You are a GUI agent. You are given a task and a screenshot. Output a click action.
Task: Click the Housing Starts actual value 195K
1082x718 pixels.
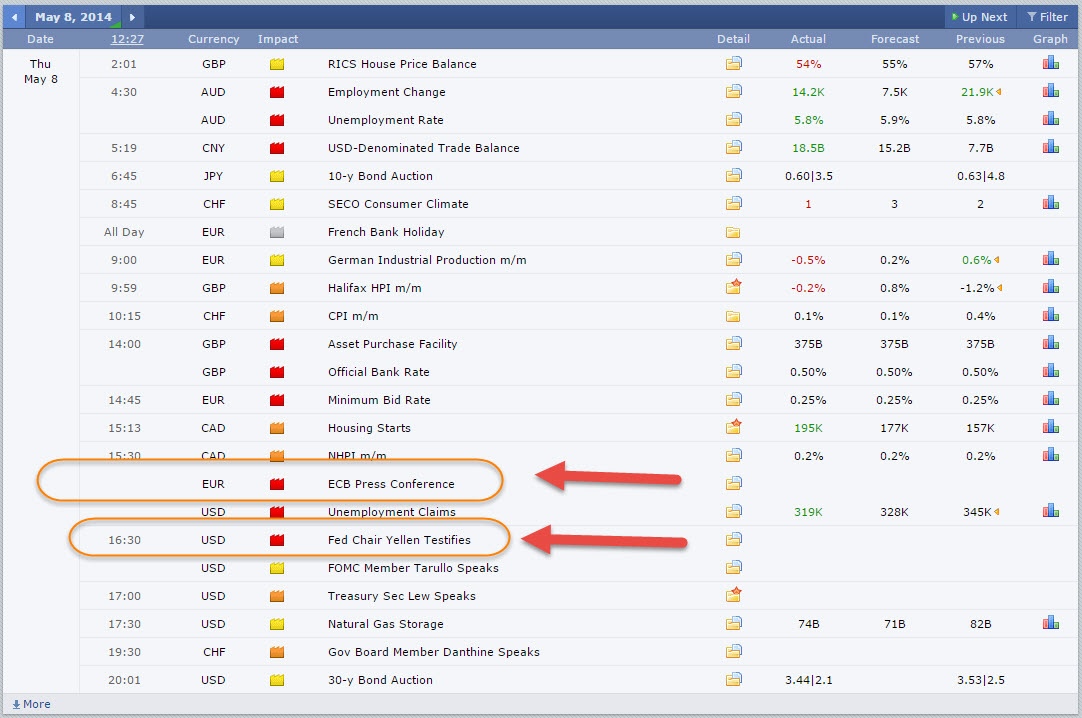click(808, 428)
